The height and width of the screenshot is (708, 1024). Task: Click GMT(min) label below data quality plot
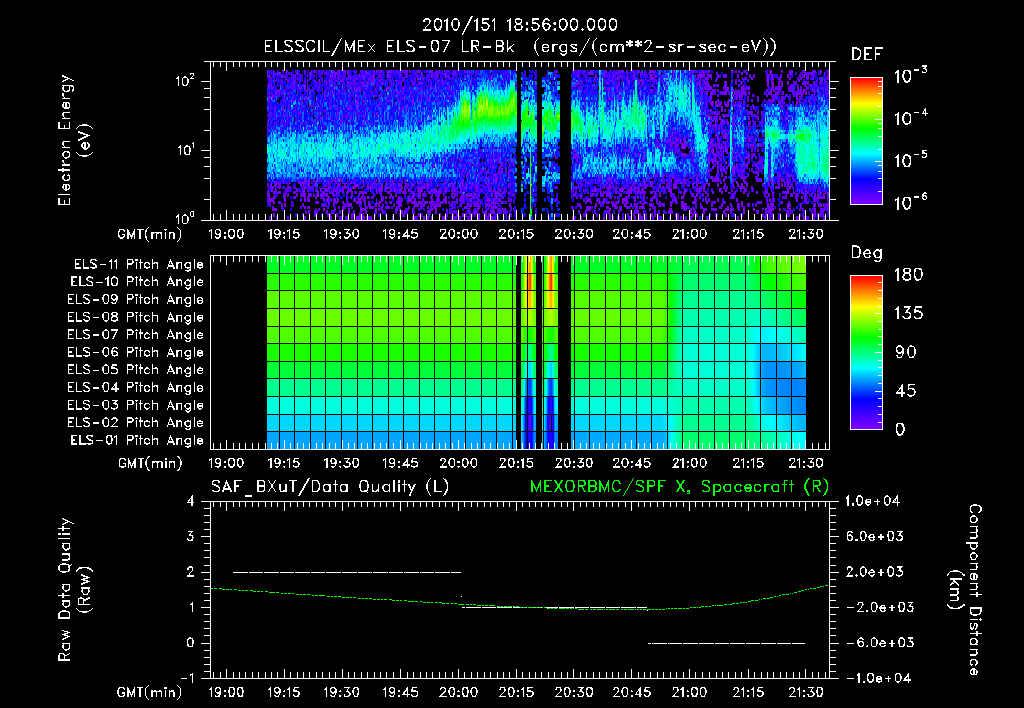click(x=150, y=692)
